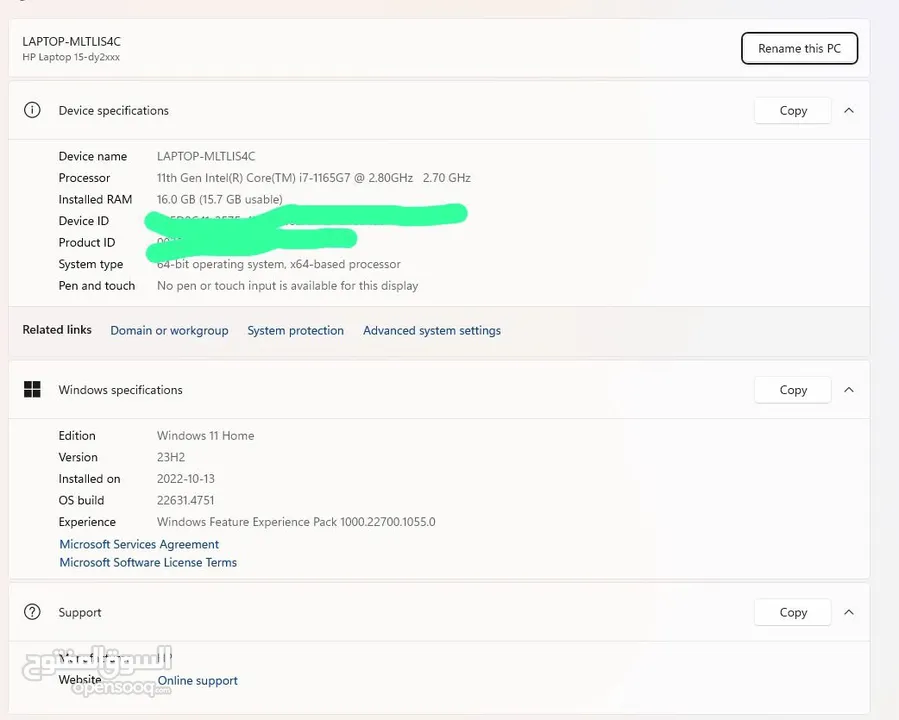
Task: Click the Support question mark icon
Action: (x=32, y=612)
